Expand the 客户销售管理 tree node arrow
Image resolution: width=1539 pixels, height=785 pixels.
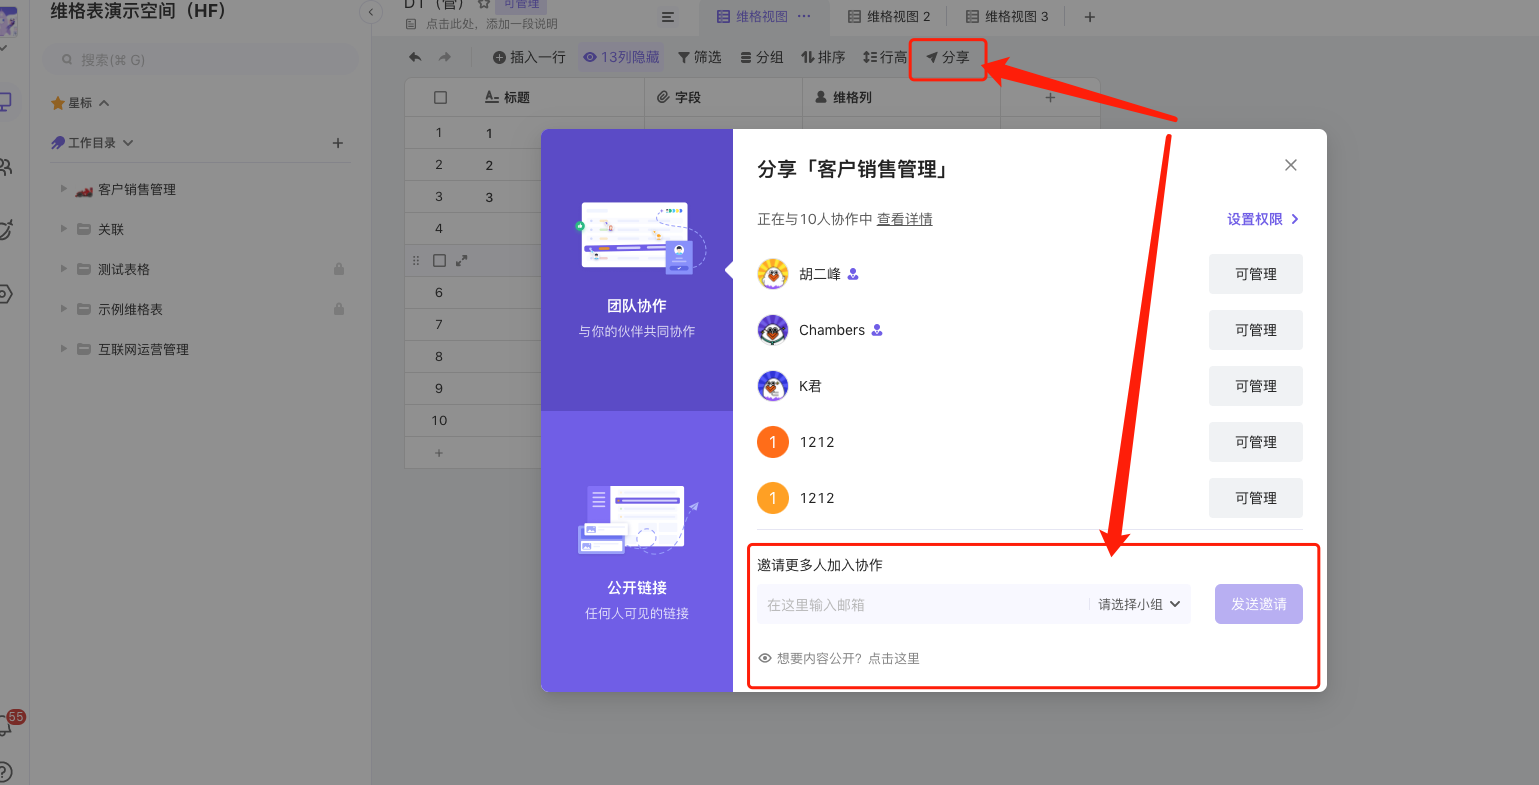coord(64,189)
